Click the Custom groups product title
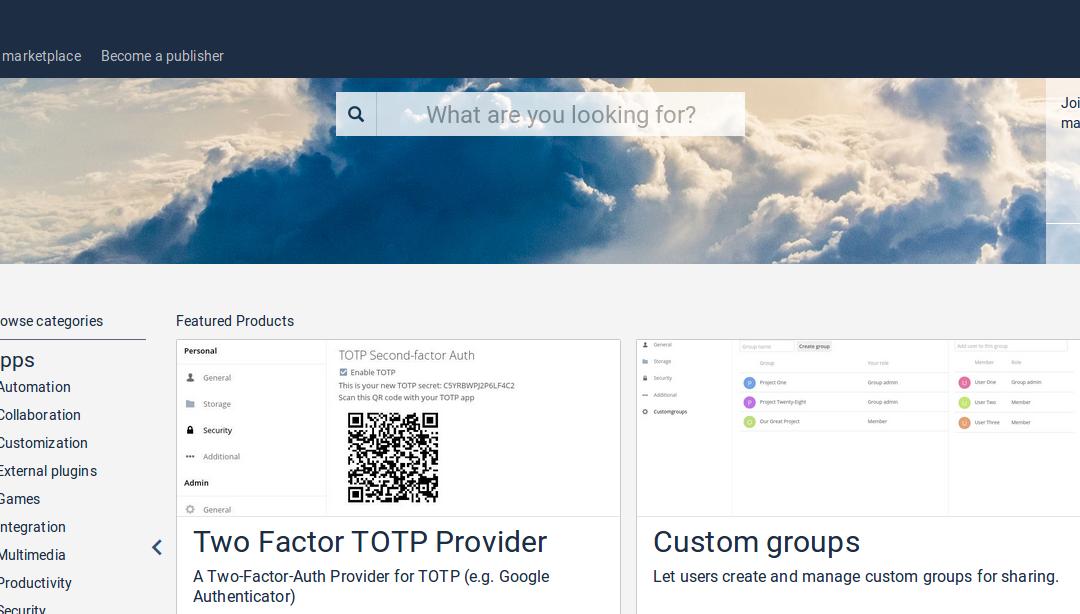Screen dimensions: 1080x614 (x=756, y=542)
